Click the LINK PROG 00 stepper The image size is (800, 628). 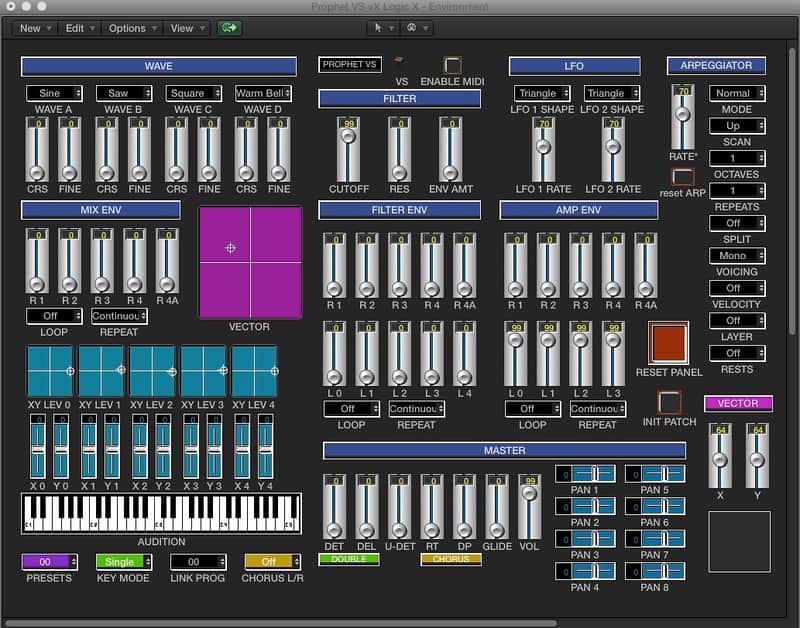[198, 562]
